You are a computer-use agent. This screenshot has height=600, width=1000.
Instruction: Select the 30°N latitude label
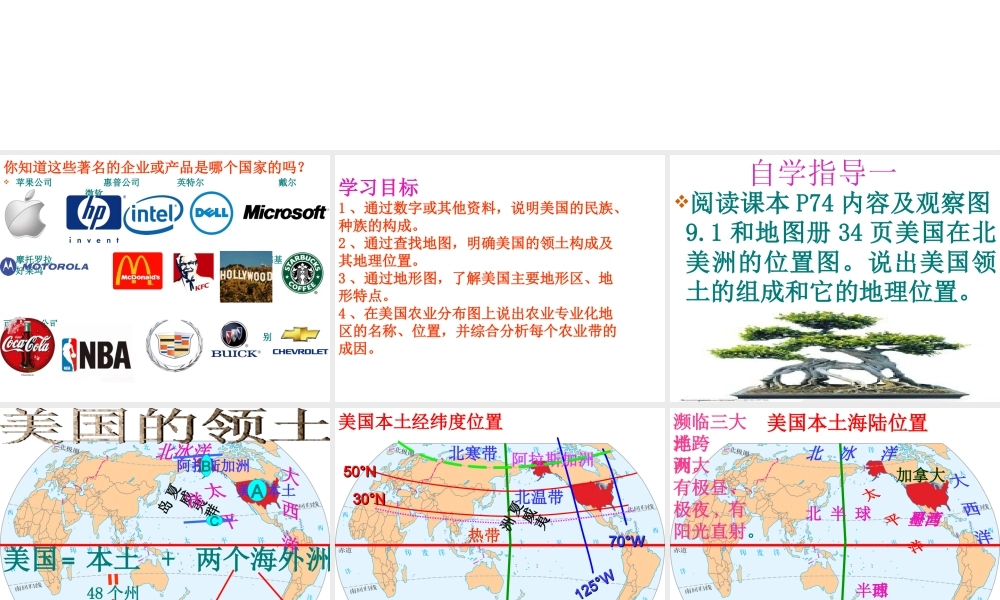369,499
